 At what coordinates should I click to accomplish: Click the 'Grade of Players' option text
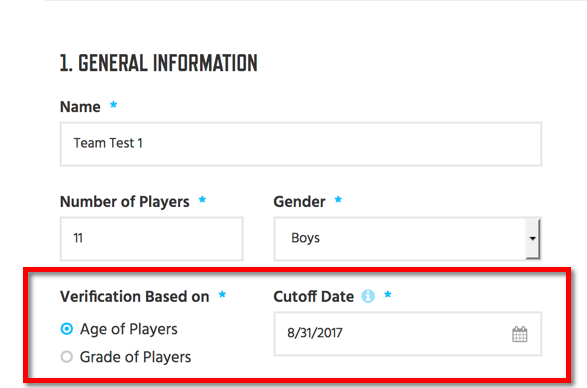coord(136,357)
